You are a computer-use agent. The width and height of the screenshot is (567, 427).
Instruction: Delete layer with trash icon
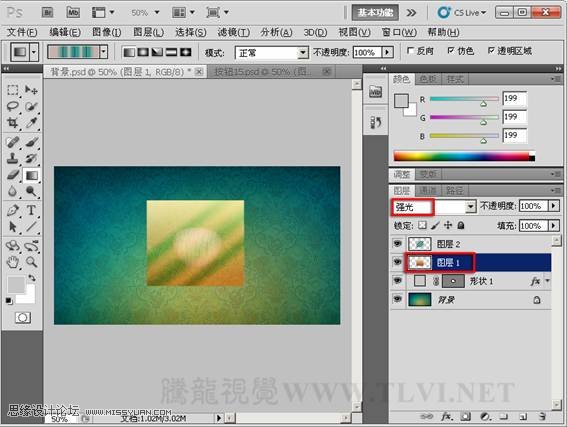tap(542, 417)
